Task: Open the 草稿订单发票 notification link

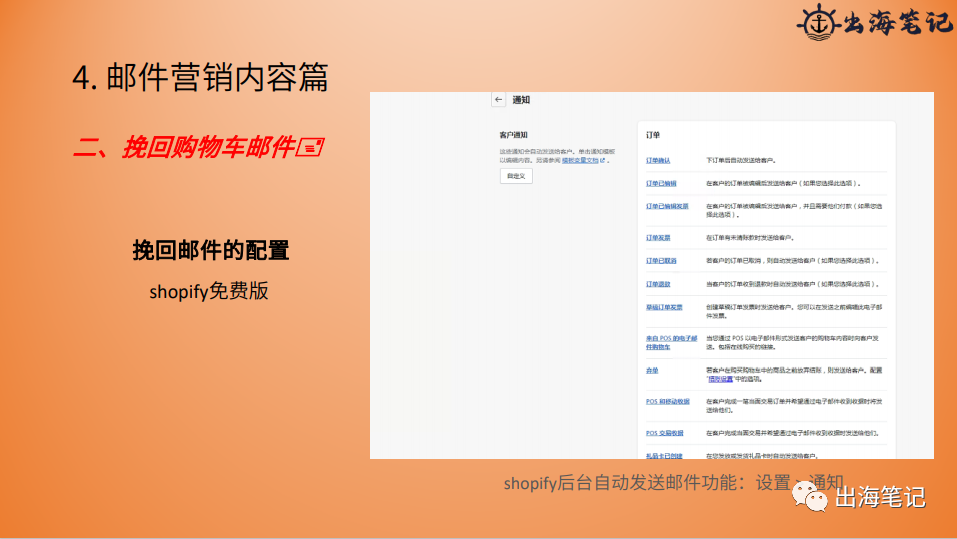Action: (x=664, y=307)
